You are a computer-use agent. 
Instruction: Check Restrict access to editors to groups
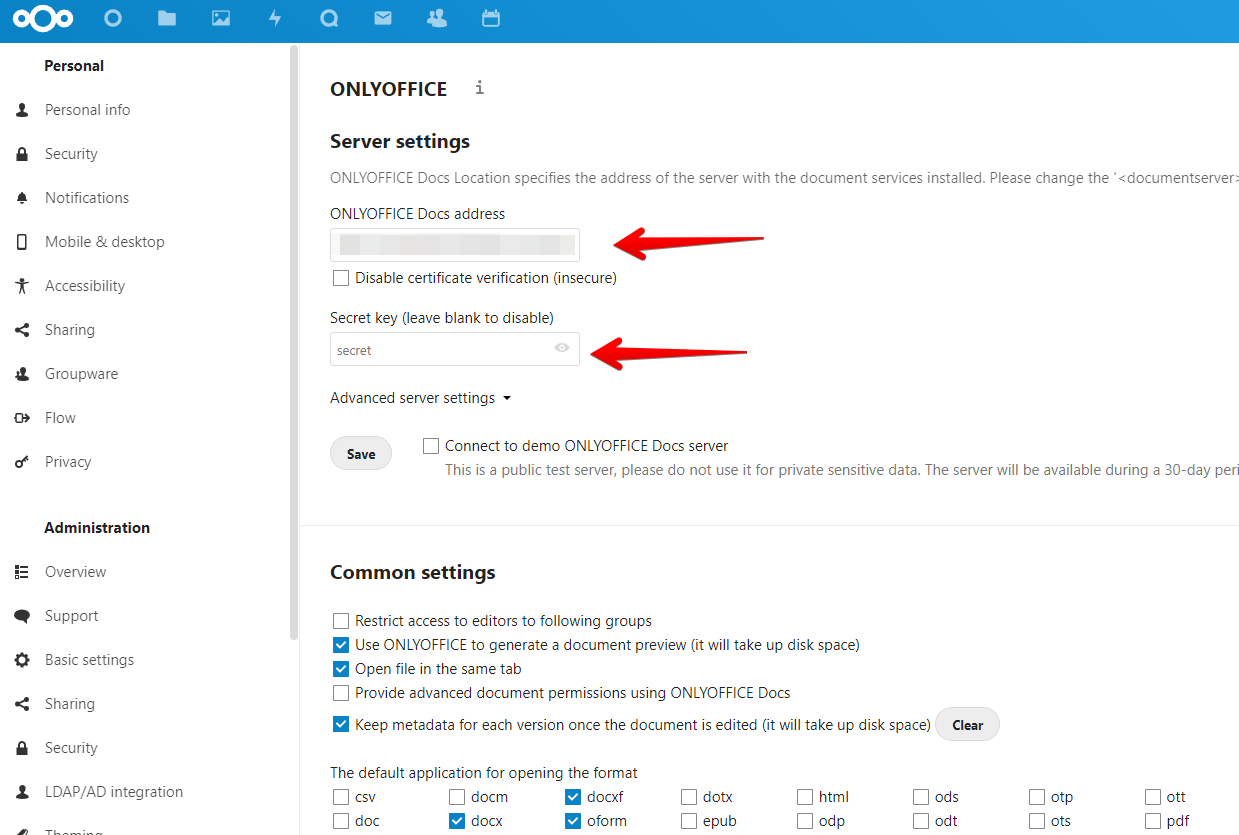pyautogui.click(x=341, y=621)
